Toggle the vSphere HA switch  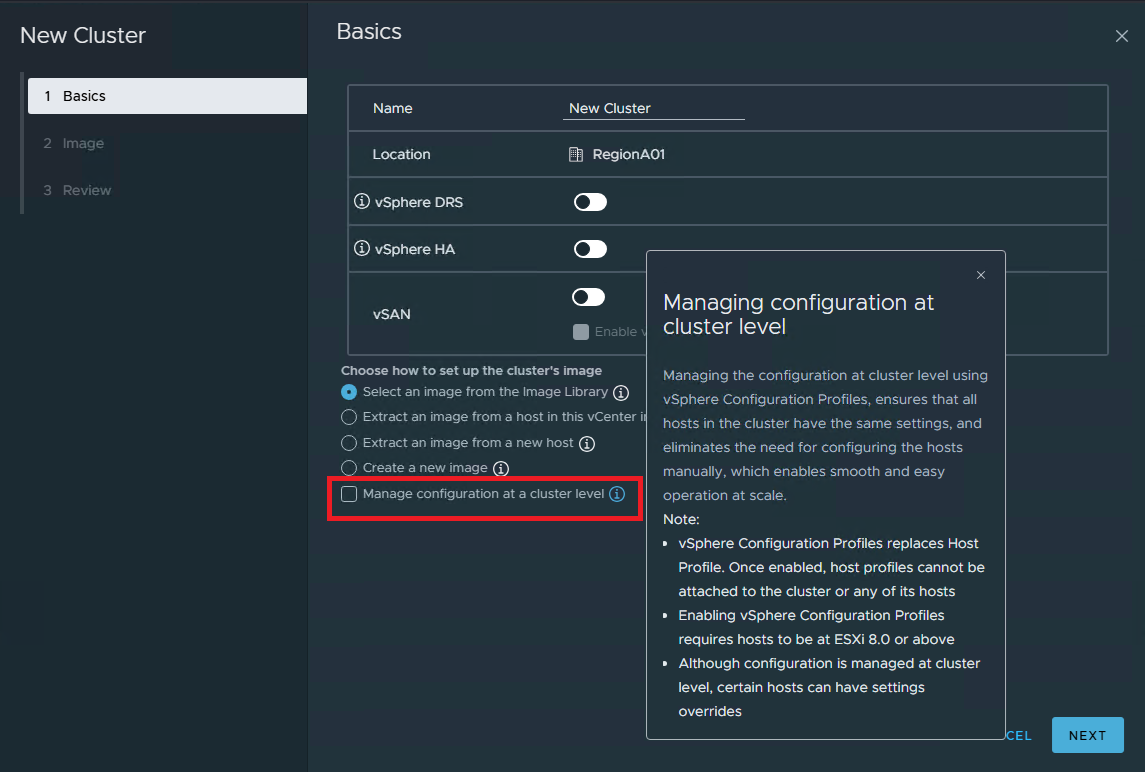590,249
